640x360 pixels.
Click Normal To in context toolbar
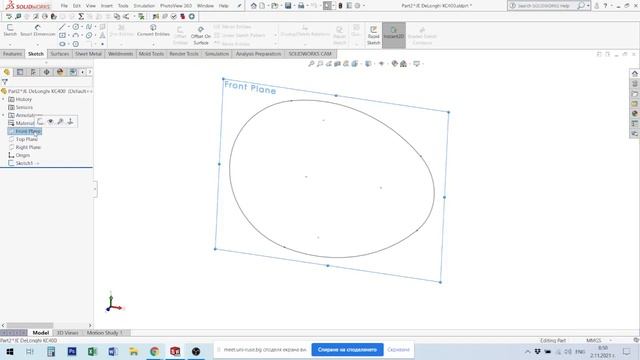tap(70, 122)
